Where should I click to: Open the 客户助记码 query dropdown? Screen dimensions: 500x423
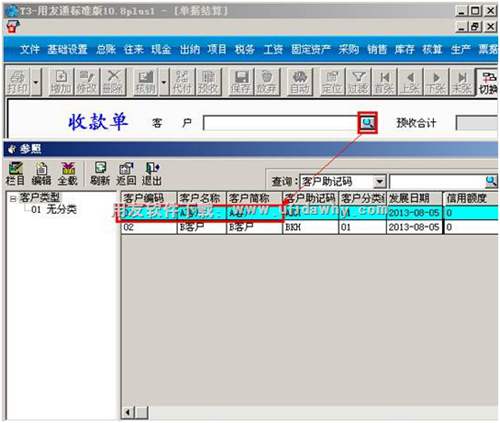click(379, 182)
